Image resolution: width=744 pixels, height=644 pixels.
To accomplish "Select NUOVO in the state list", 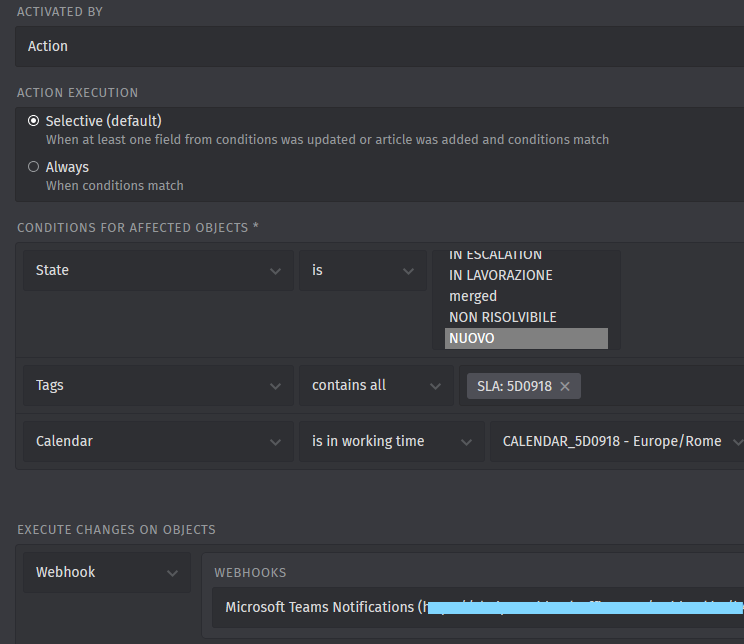I will 526,338.
